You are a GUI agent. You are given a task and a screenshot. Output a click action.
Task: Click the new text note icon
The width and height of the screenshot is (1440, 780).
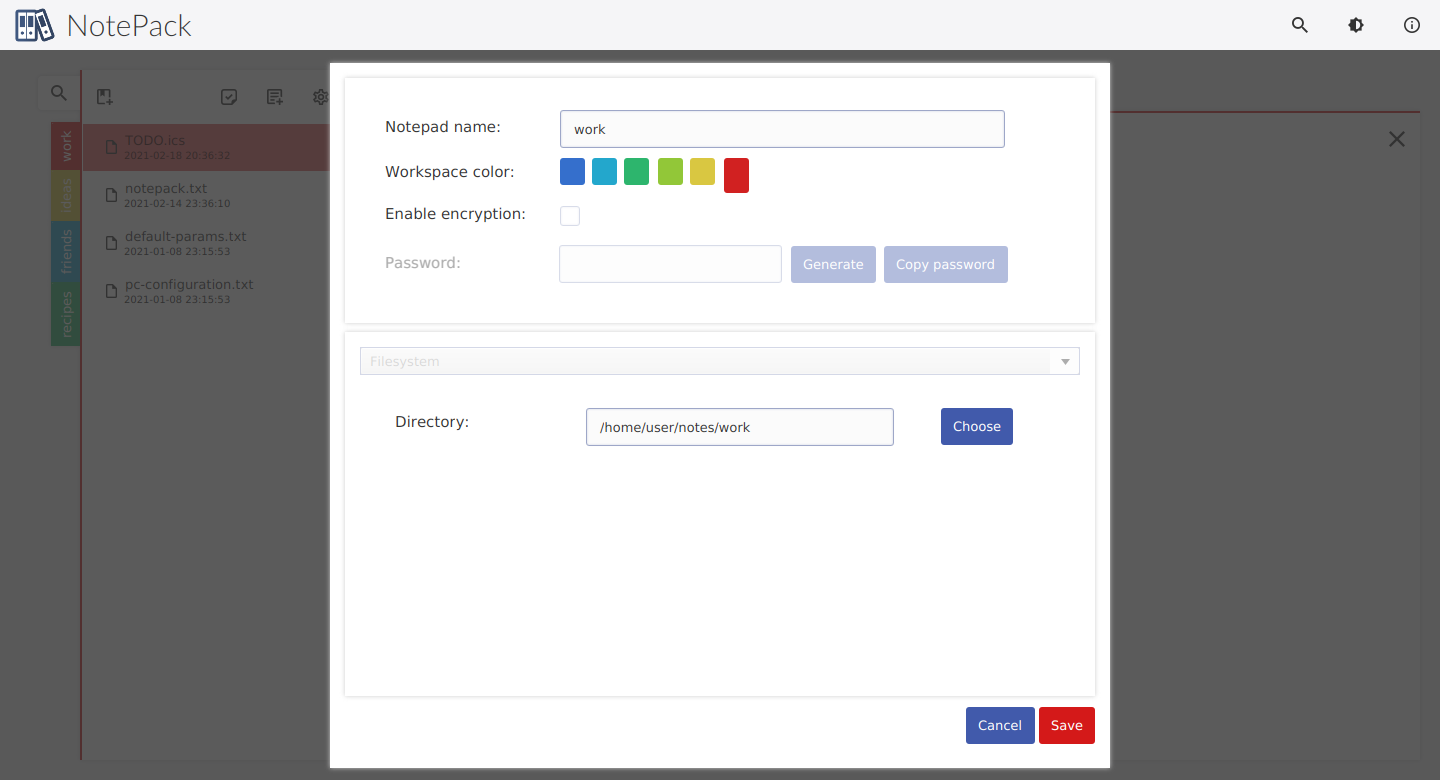click(x=275, y=97)
